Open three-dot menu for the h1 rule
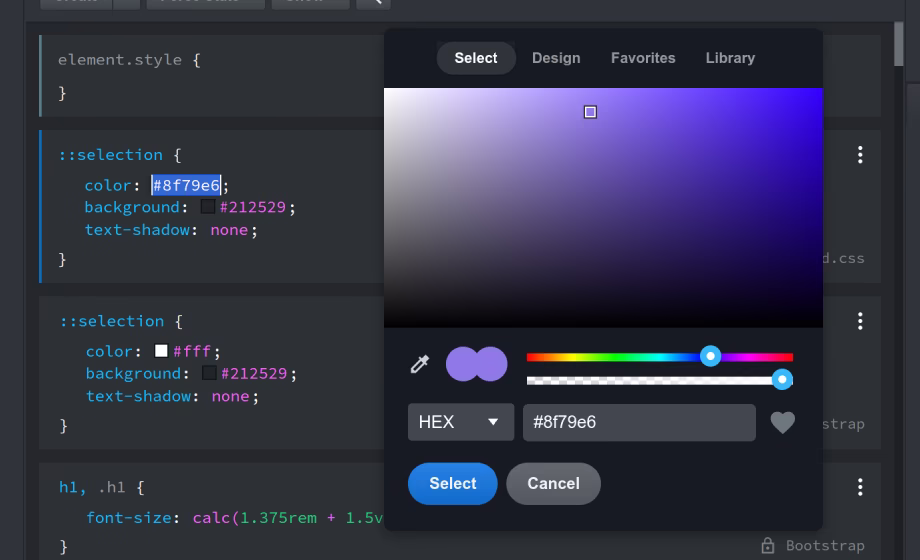 click(x=860, y=487)
